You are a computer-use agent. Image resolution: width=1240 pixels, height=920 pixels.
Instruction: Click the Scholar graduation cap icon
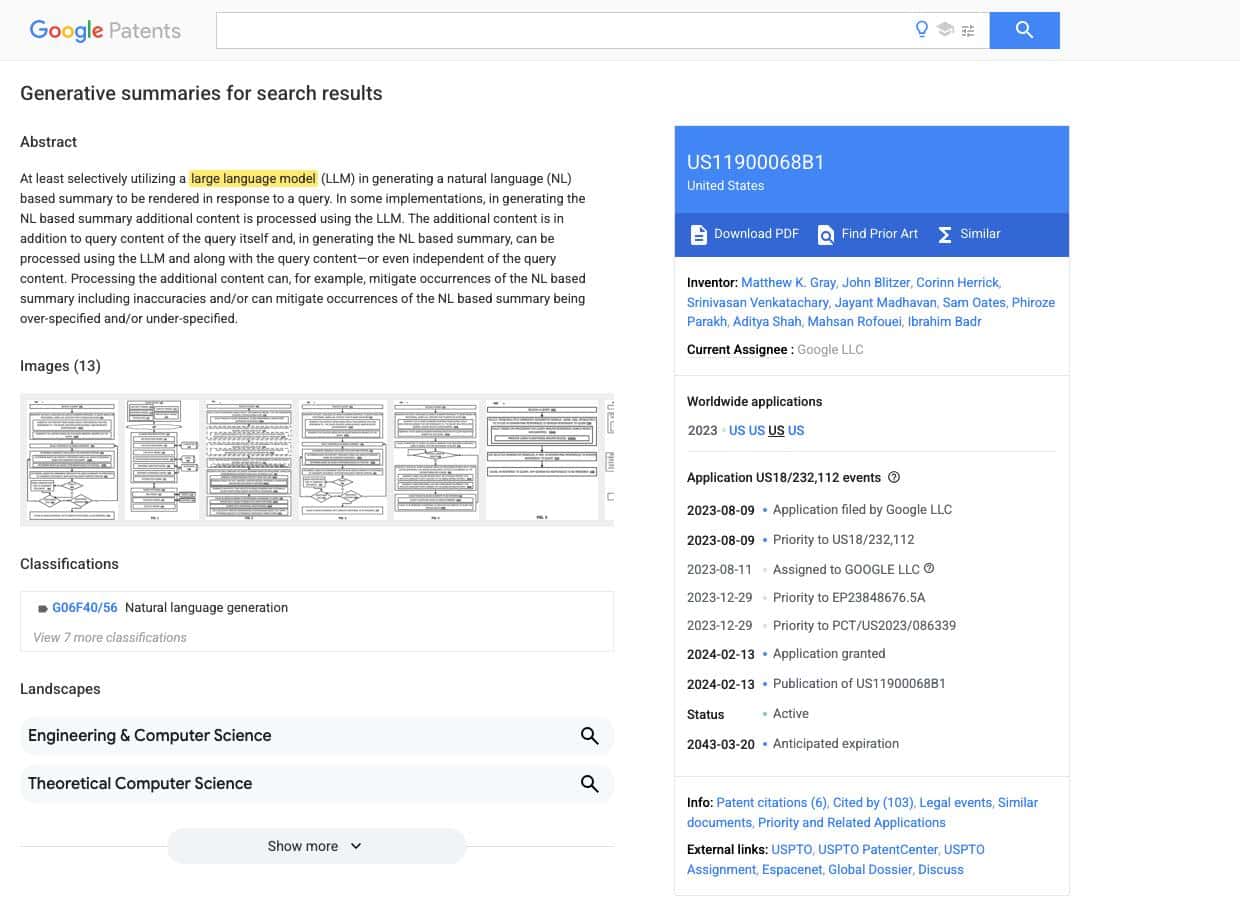click(945, 30)
